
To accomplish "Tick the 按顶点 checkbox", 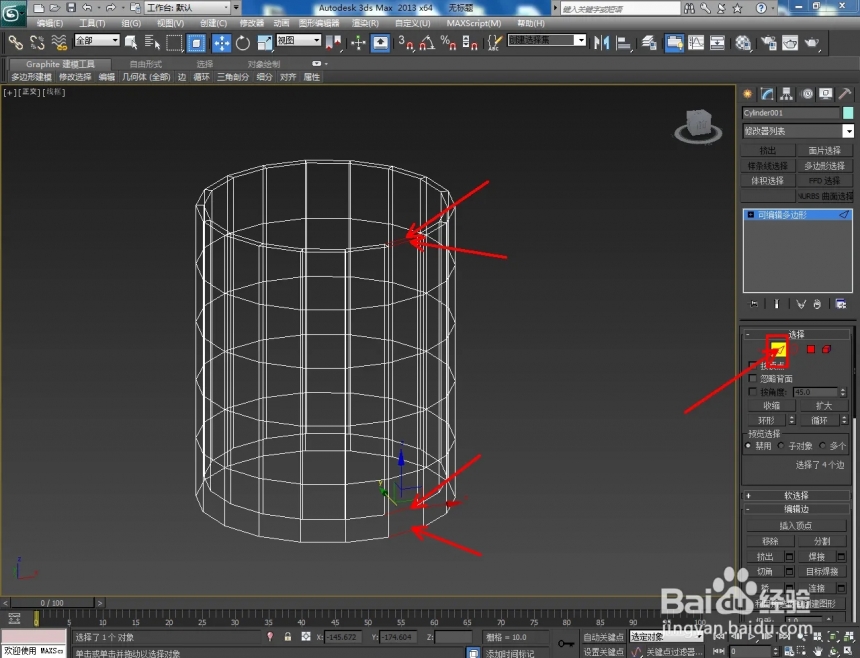I will pos(752,365).
